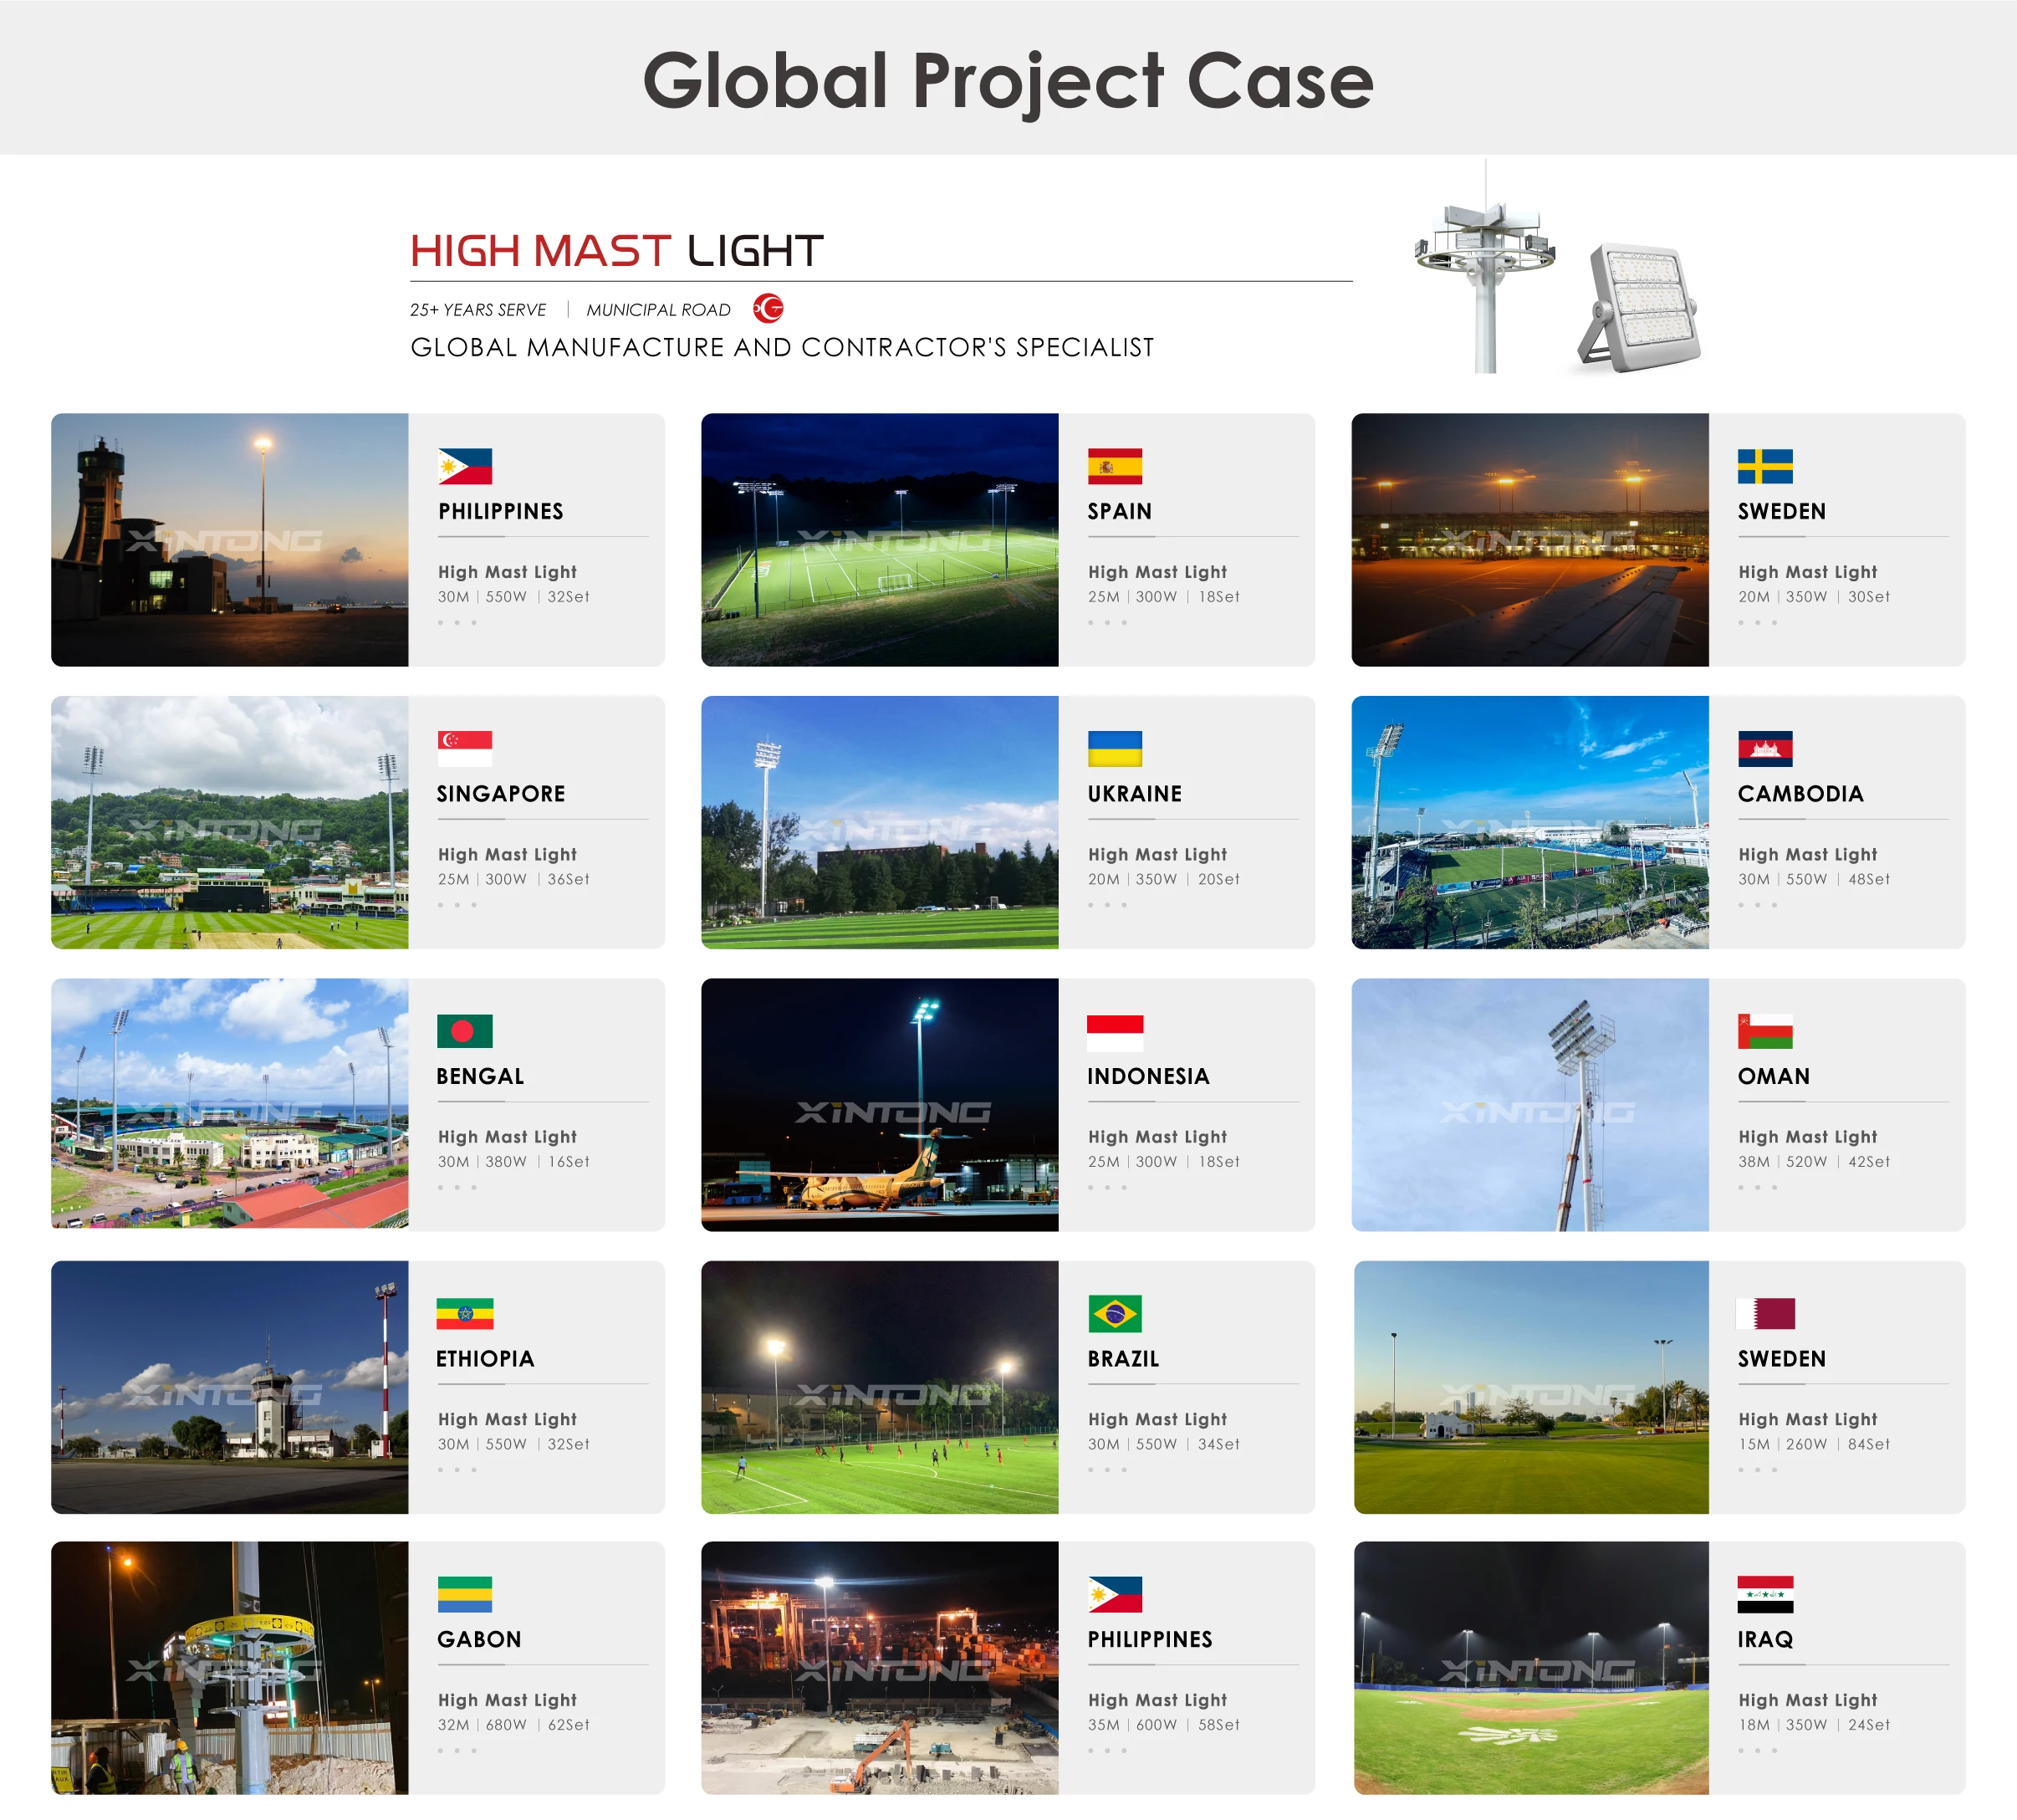This screenshot has width=2017, height=1820.
Task: Click the INDONESIA country title
Action: (x=1148, y=1076)
